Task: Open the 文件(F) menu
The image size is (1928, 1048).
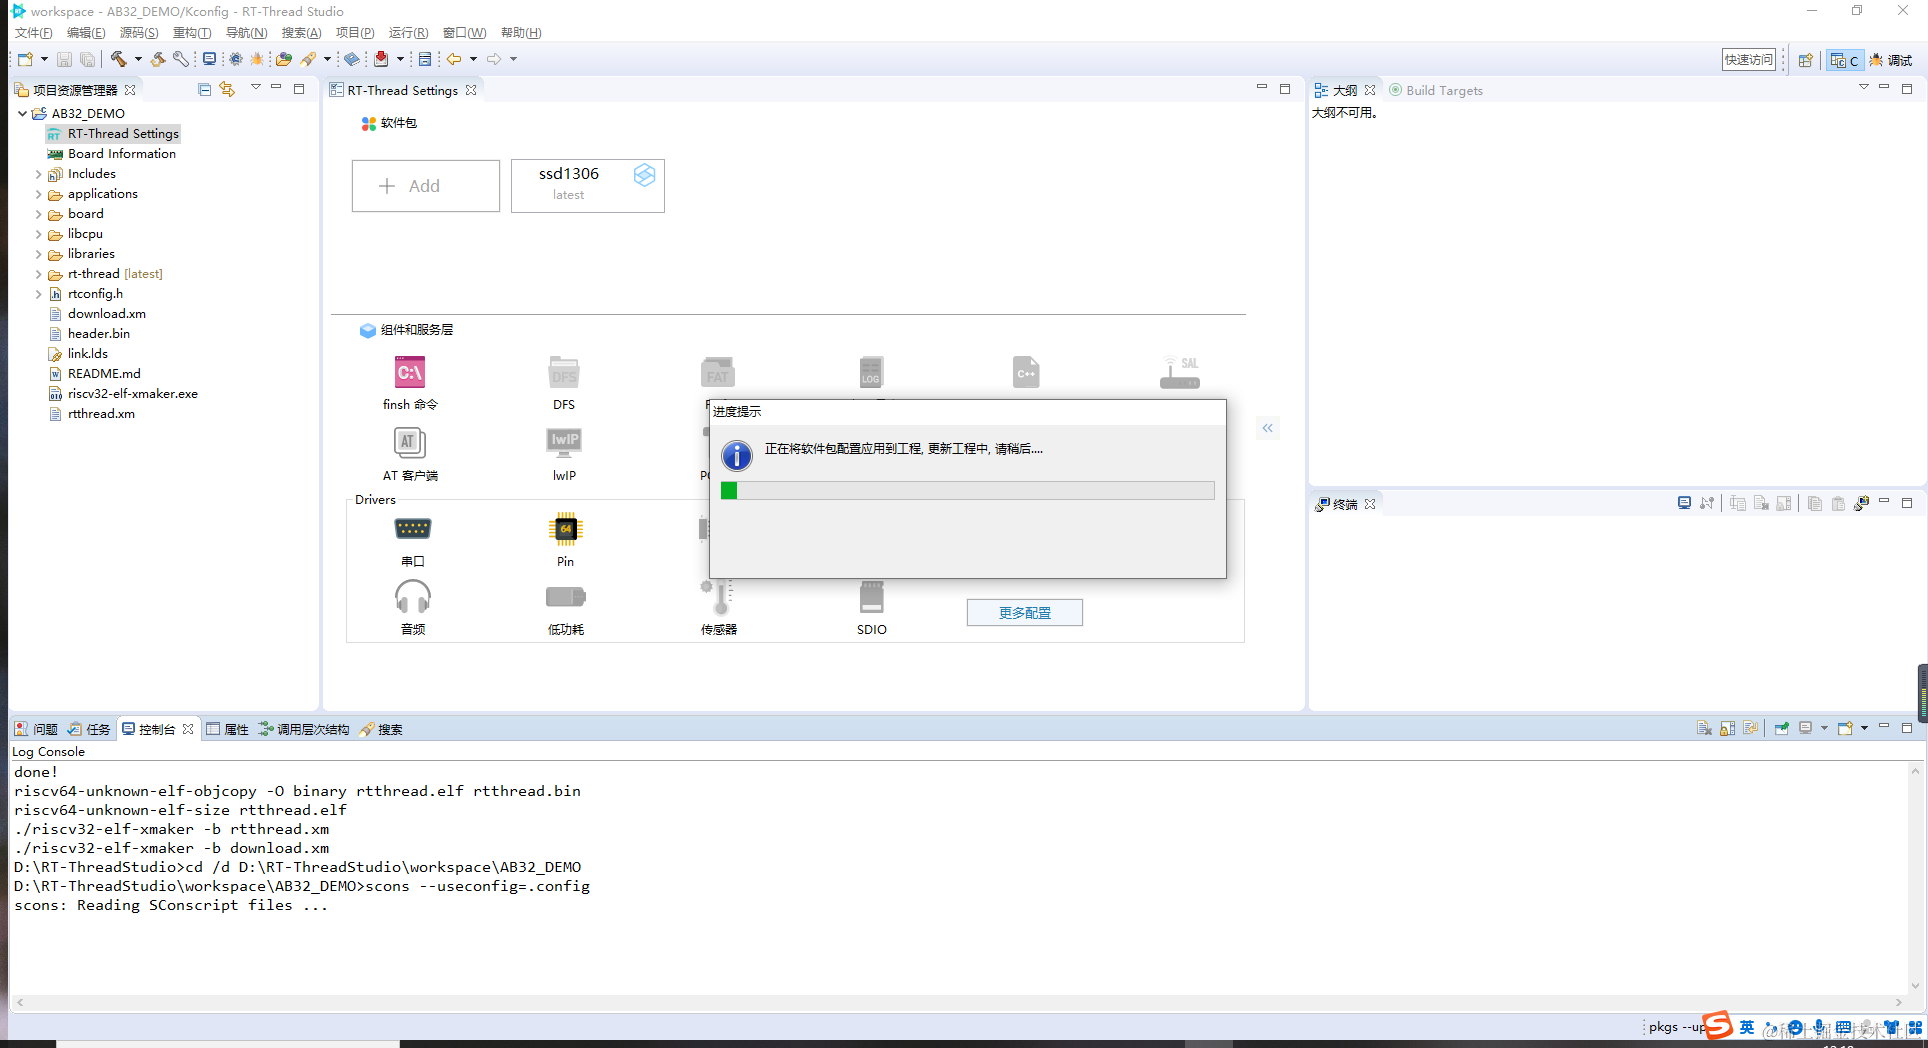Action: click(x=34, y=33)
